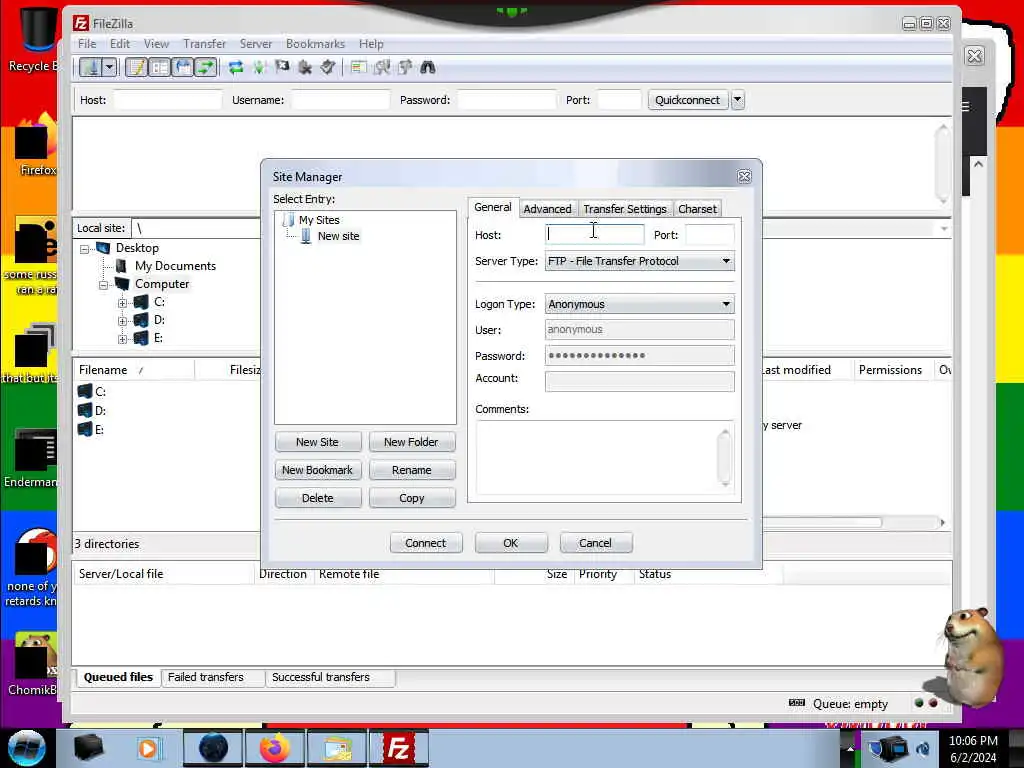Select the General tab
The height and width of the screenshot is (768, 1024).
(492, 207)
